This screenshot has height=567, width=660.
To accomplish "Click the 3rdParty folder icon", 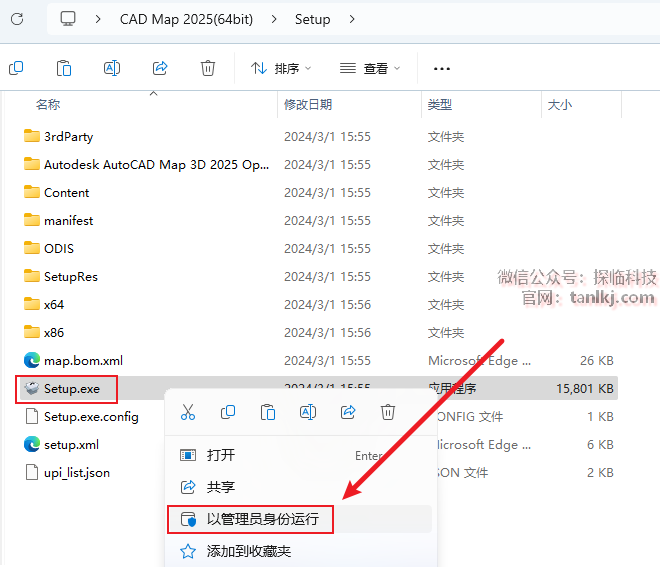I will click(32, 136).
